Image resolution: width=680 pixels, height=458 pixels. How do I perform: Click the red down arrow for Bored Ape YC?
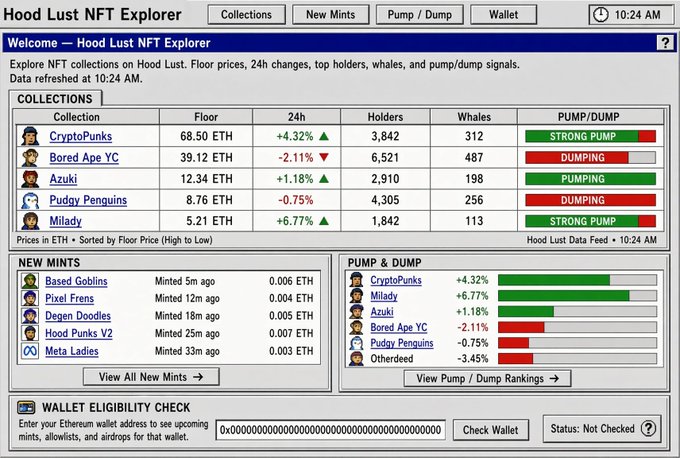pos(324,157)
